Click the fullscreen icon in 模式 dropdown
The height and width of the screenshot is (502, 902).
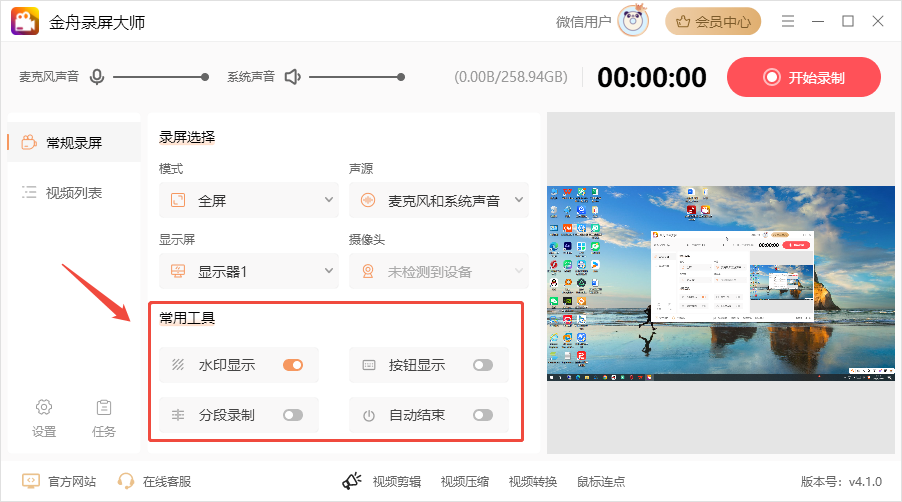[178, 200]
